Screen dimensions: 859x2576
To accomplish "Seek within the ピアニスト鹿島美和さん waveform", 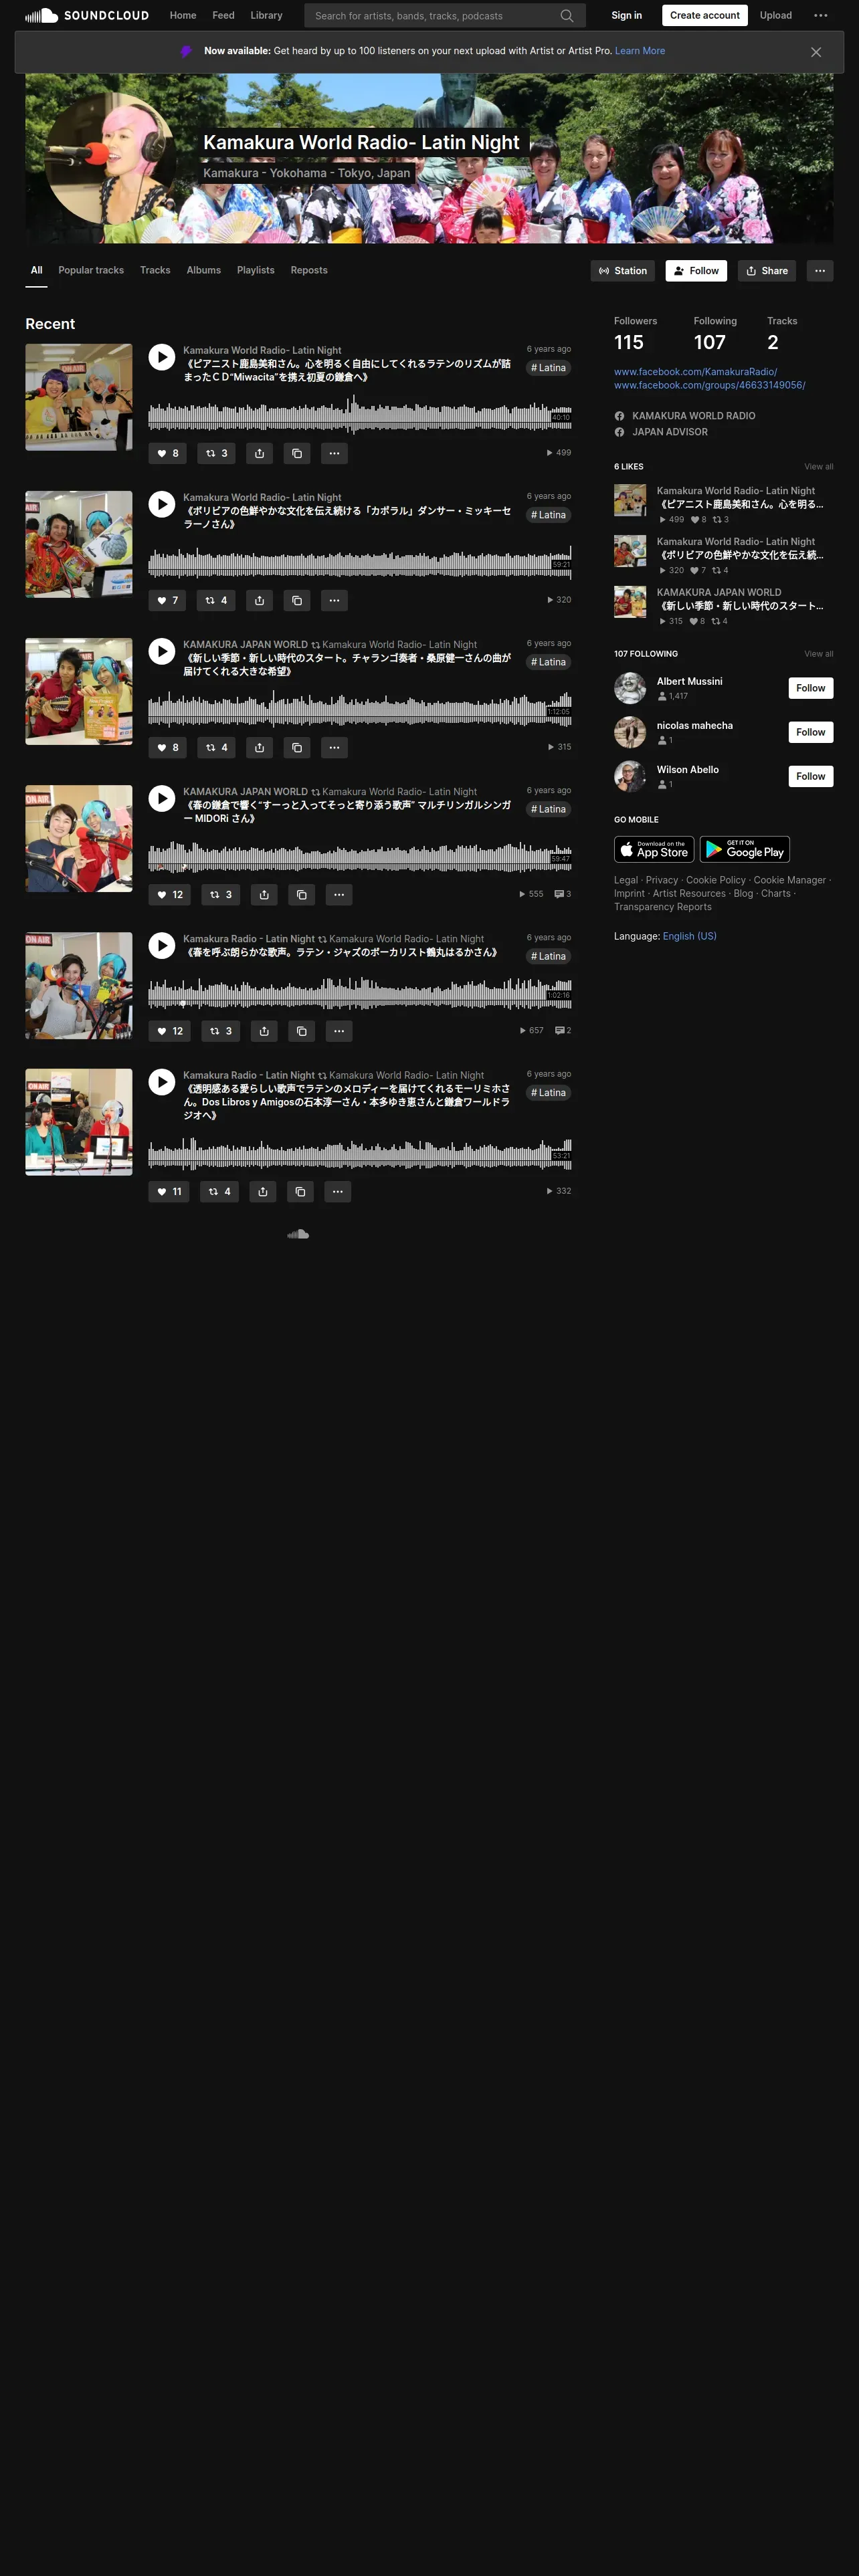I will point(360,415).
